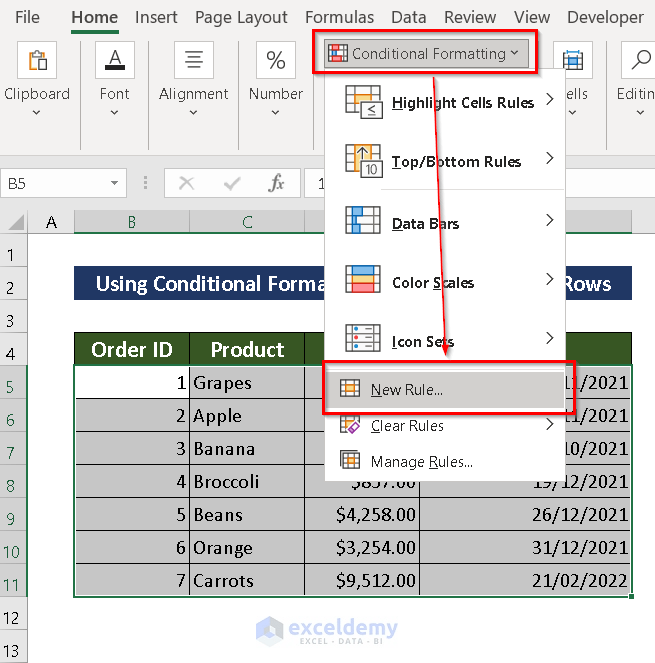Click the Order ID header cell
This screenshot has width=655, height=663.
tap(132, 349)
